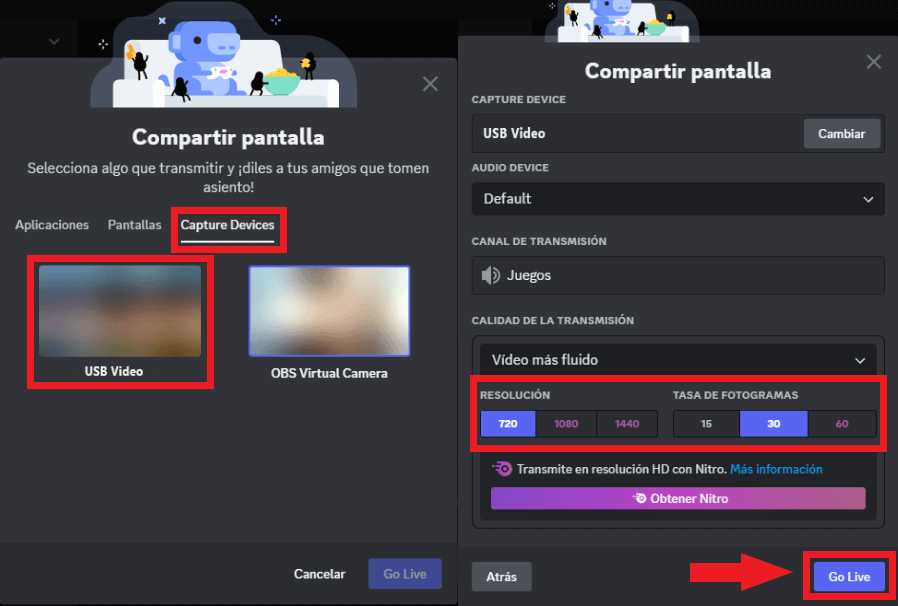Select the Juegos transmission channel field

(678, 276)
